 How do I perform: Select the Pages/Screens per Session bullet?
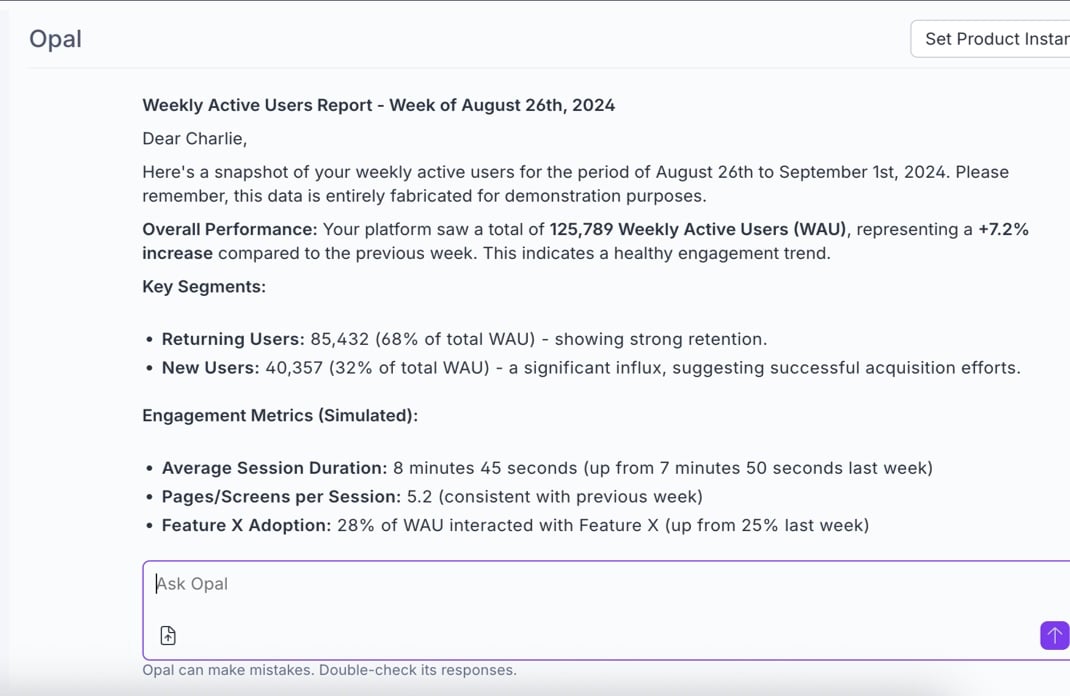coord(432,497)
